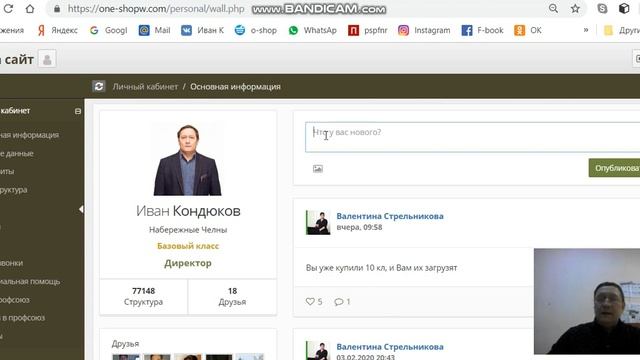Hide the sidebar with the left arrow
The height and width of the screenshot is (360, 640).
pyautogui.click(x=81, y=209)
